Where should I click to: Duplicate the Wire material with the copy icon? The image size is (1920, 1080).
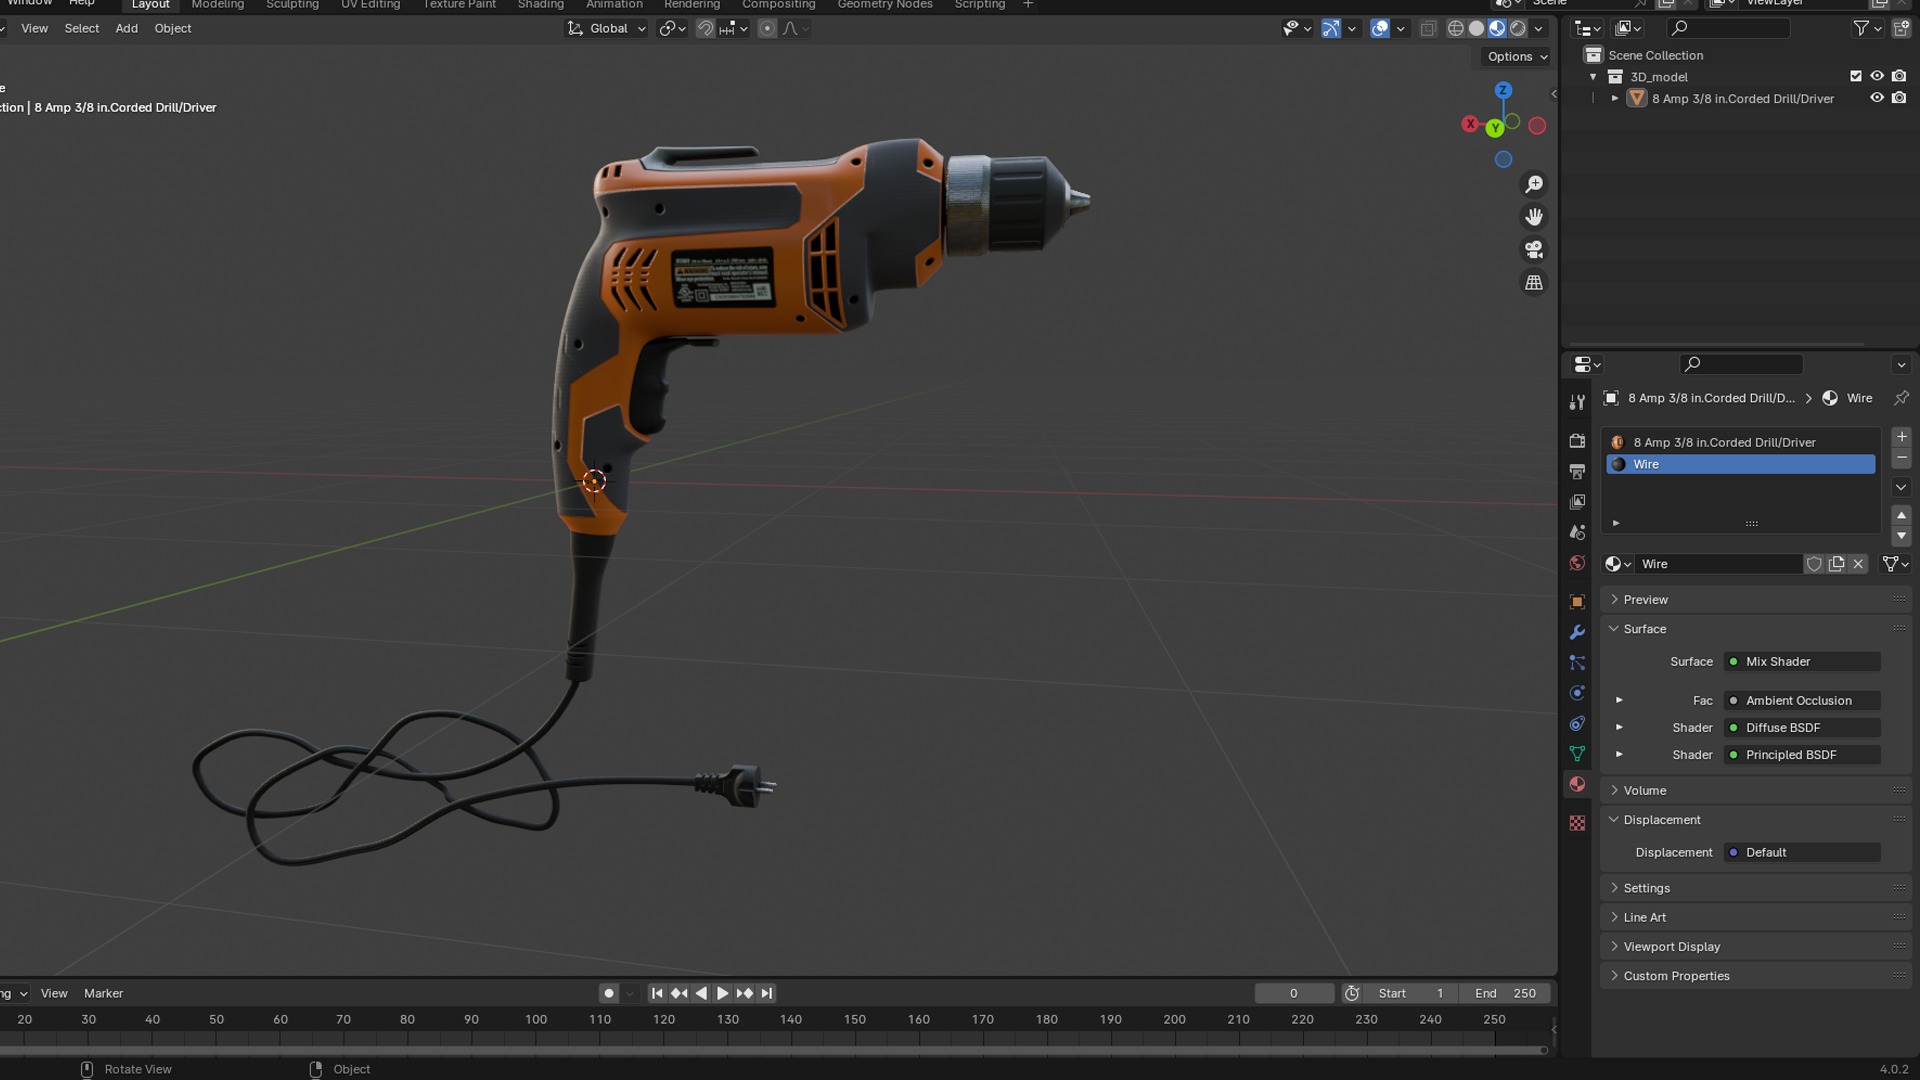[x=1836, y=564]
